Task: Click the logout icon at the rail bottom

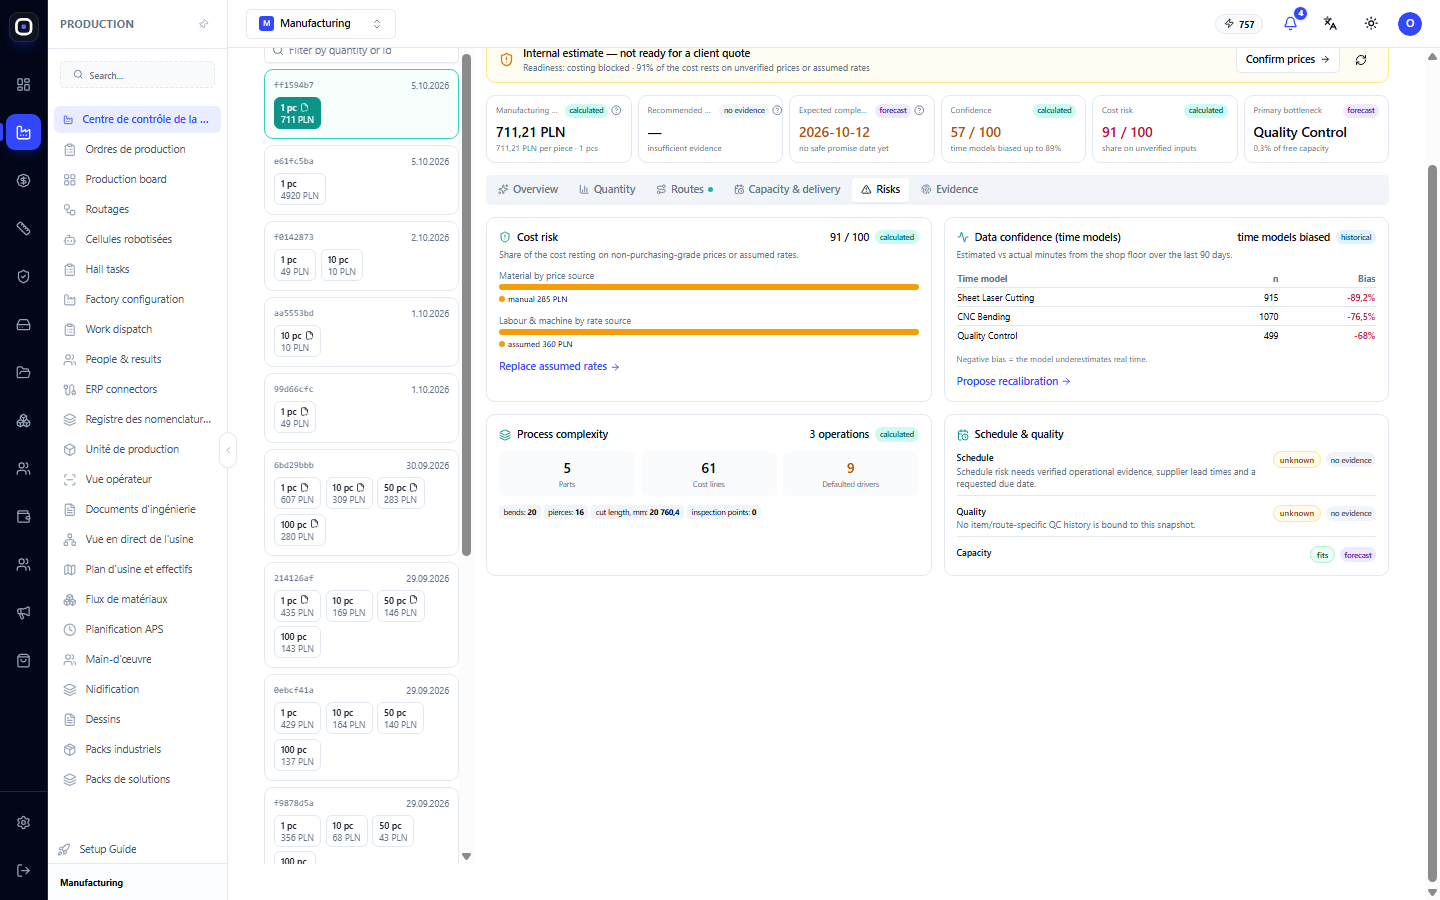Action: [x=24, y=871]
